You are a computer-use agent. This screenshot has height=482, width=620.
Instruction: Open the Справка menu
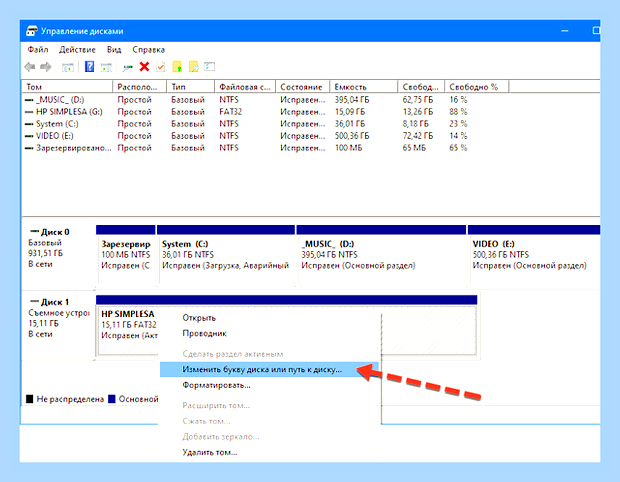tap(148, 49)
